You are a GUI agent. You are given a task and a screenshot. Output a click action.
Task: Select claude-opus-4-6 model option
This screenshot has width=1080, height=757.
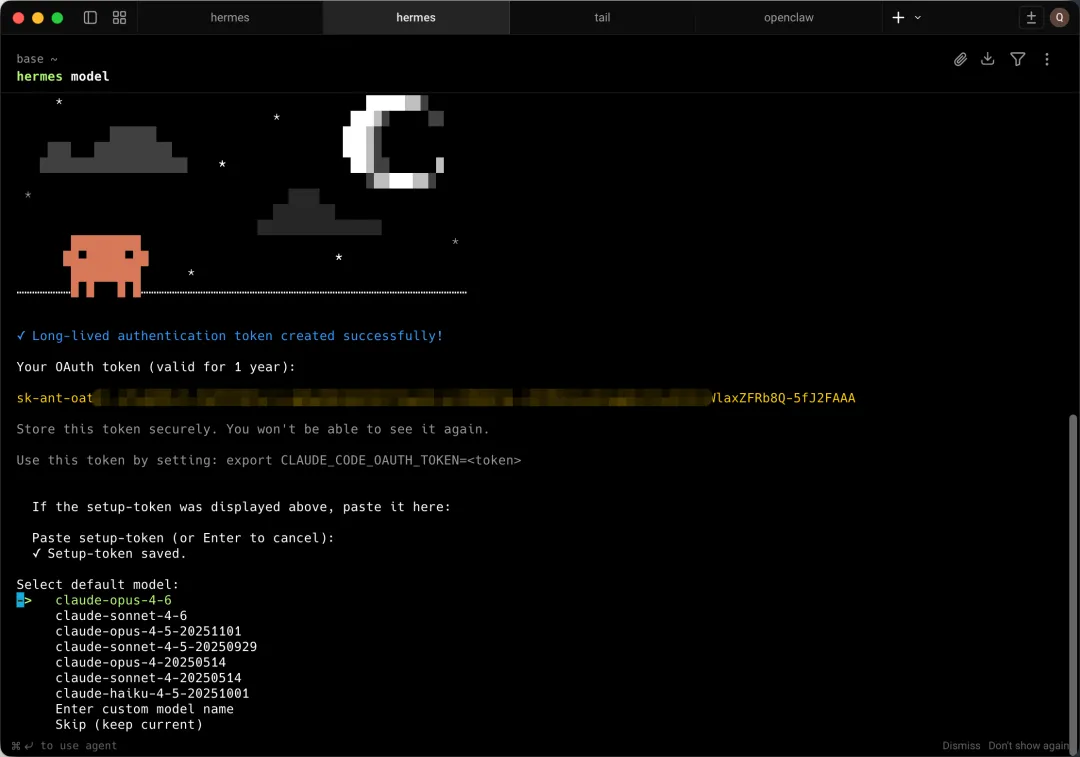point(114,600)
